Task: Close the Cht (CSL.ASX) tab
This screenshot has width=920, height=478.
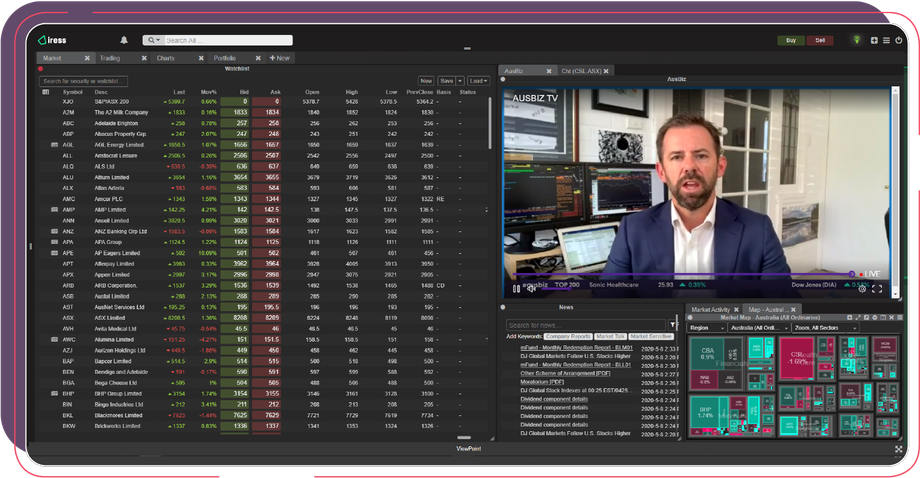Action: [x=606, y=71]
